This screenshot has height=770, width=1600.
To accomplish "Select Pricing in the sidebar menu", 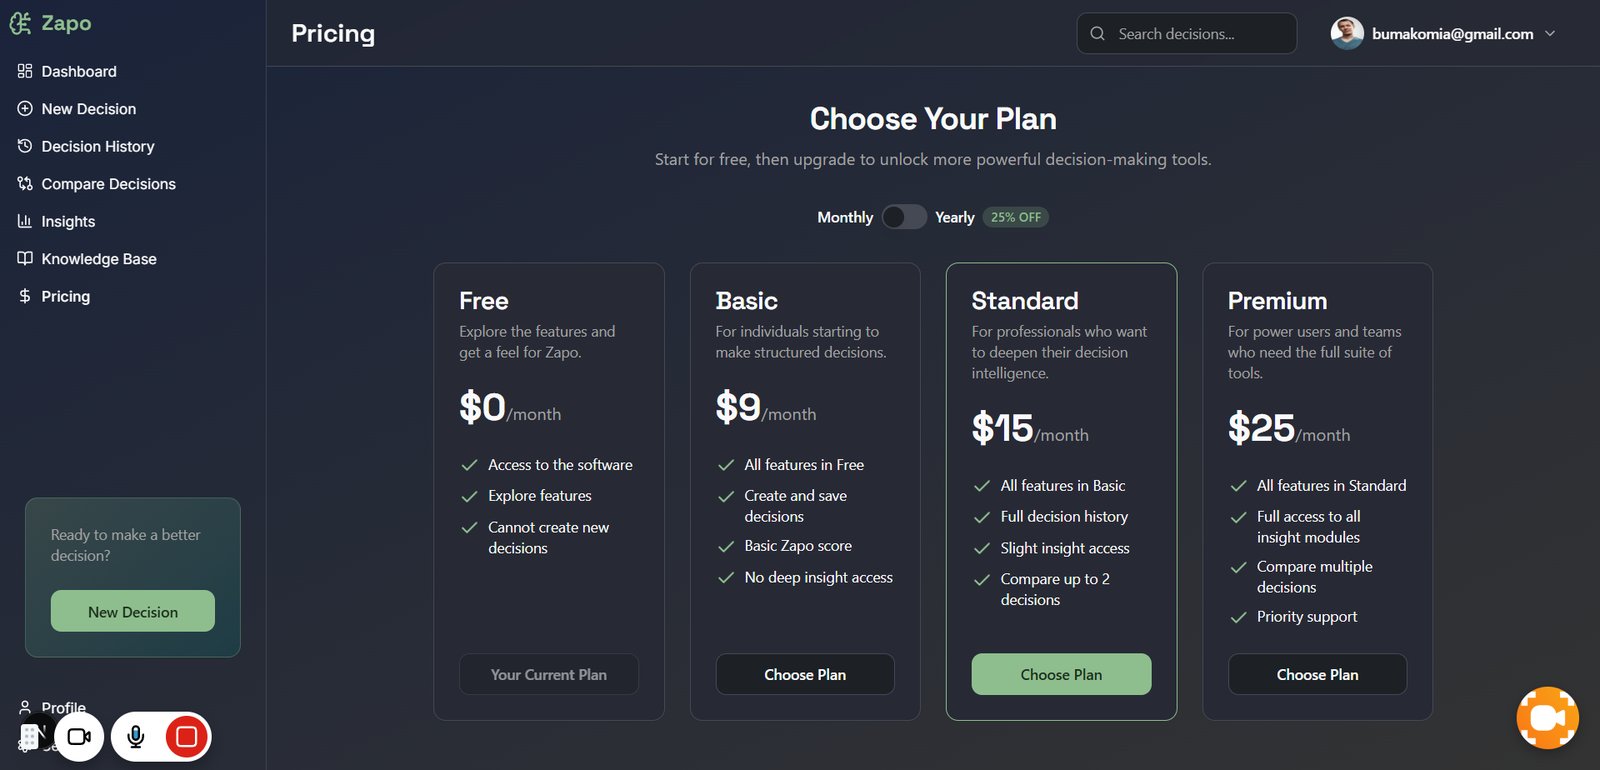I will [x=54, y=296].
